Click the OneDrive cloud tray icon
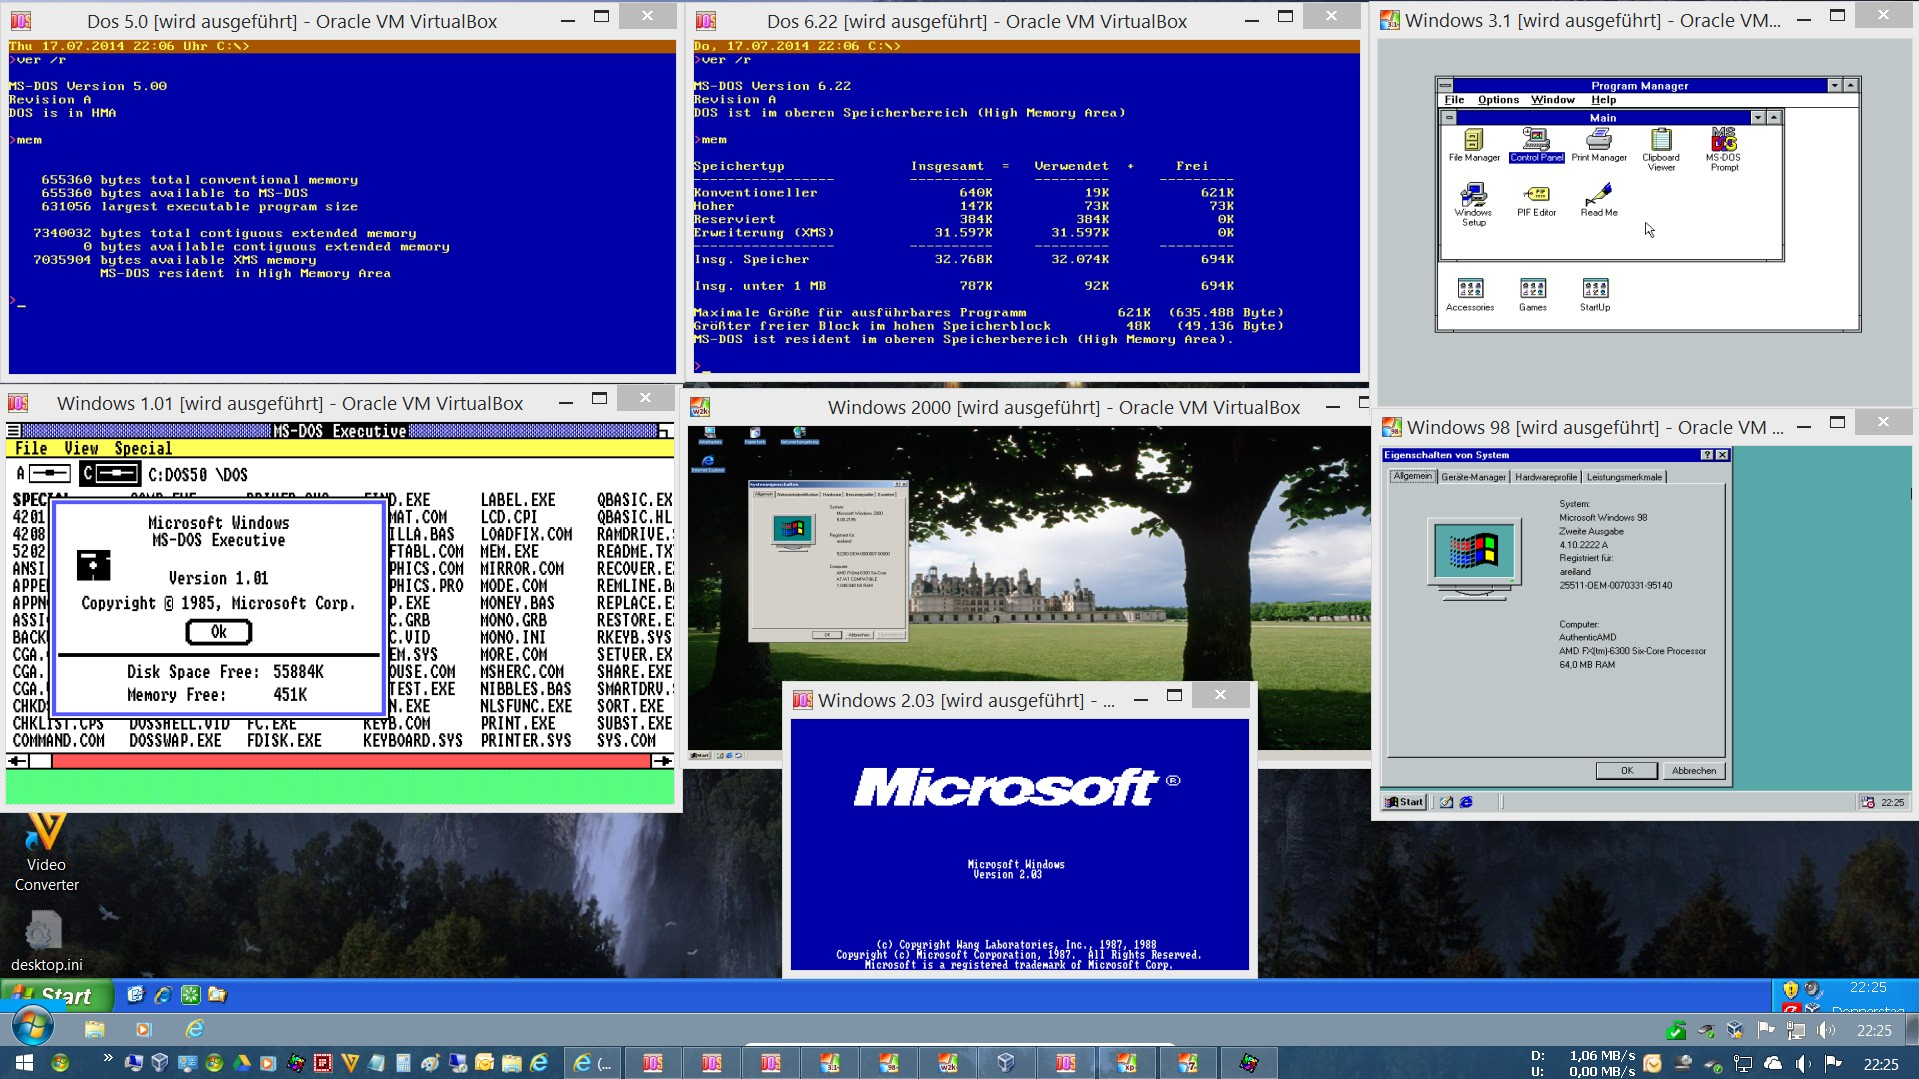The image size is (1919, 1079). click(x=1773, y=1063)
